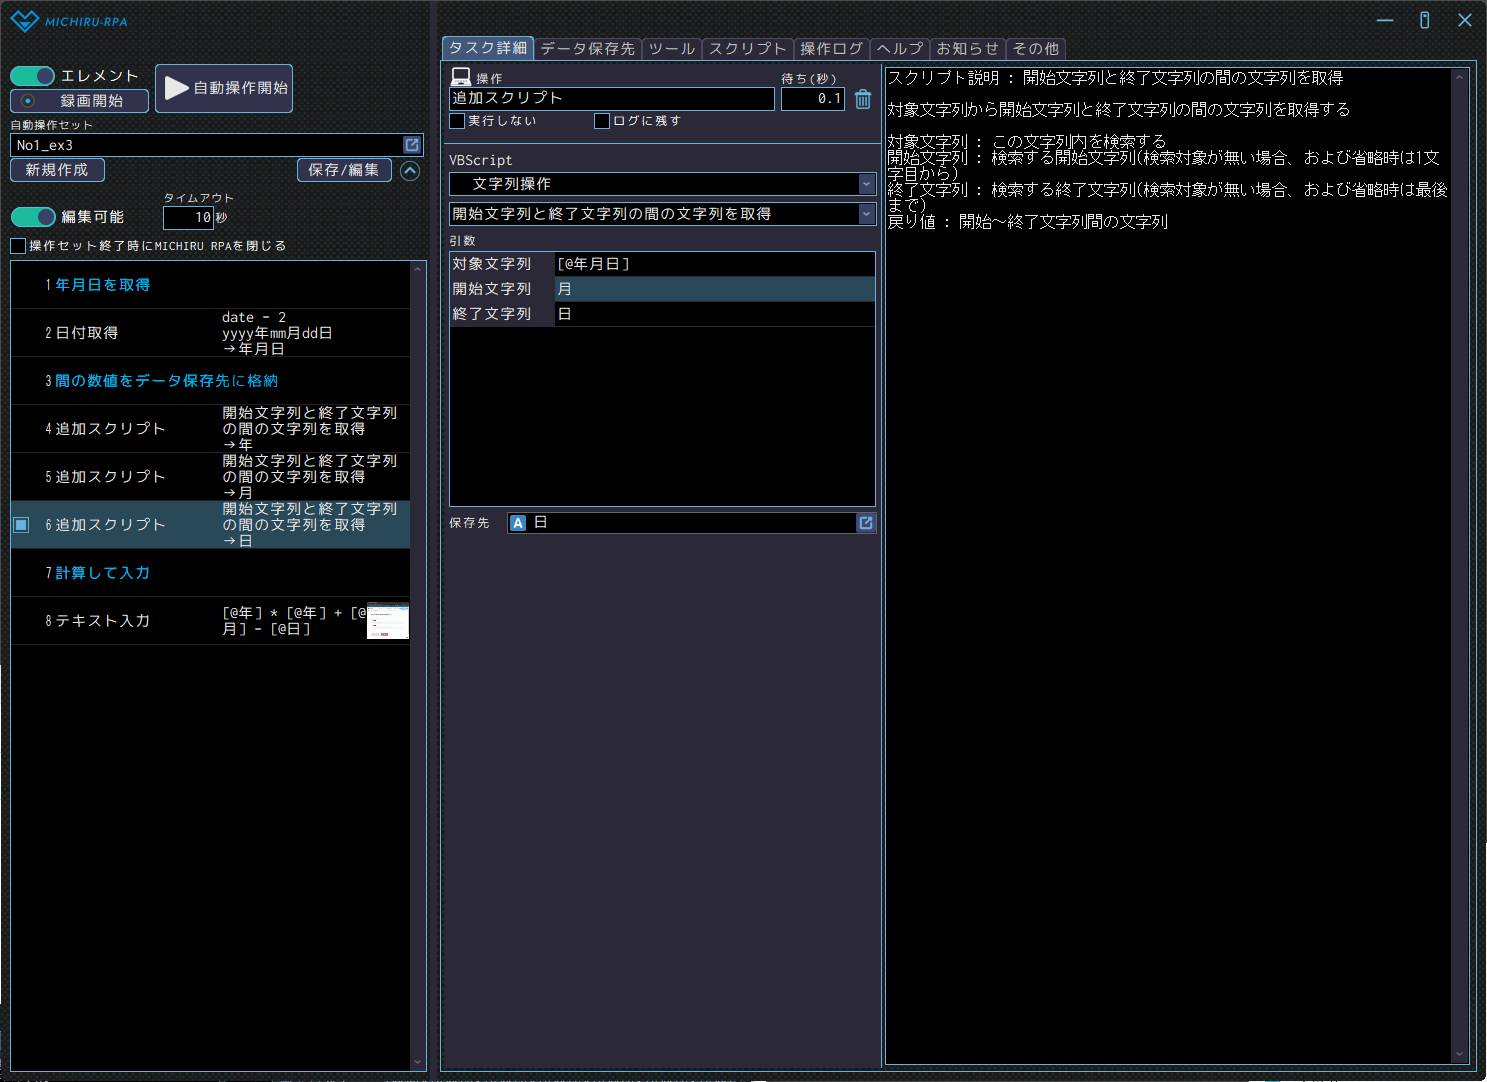
Task: Open the 文字列操作 category dropdown
Action: (866, 184)
